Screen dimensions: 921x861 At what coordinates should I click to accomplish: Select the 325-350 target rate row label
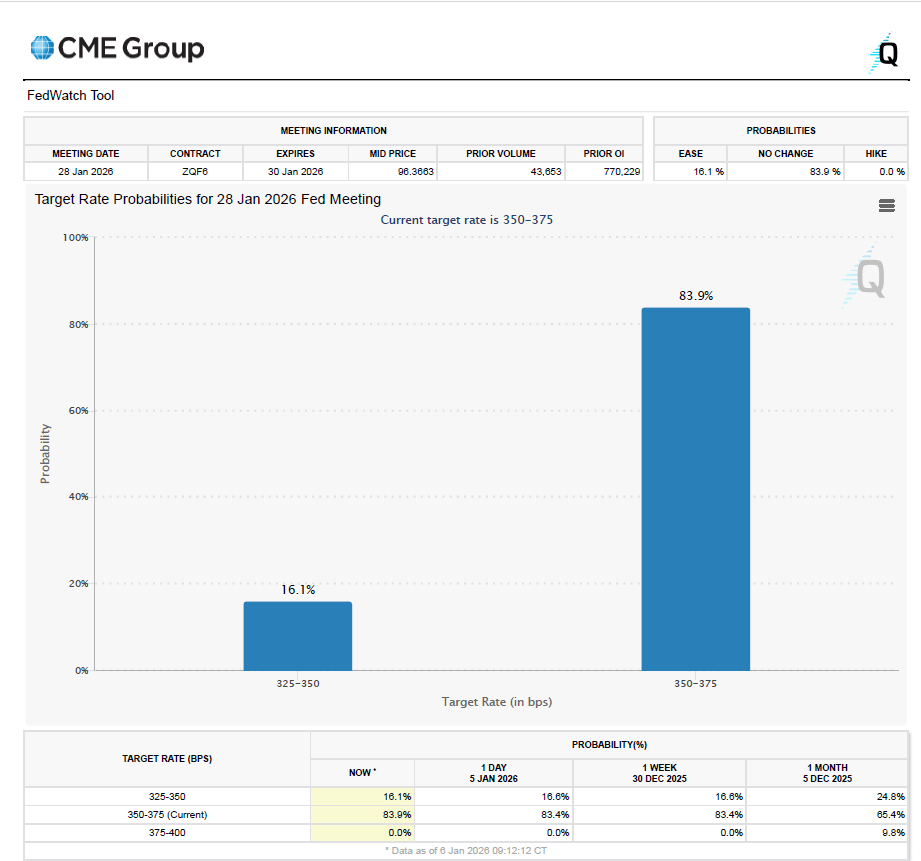click(x=167, y=796)
